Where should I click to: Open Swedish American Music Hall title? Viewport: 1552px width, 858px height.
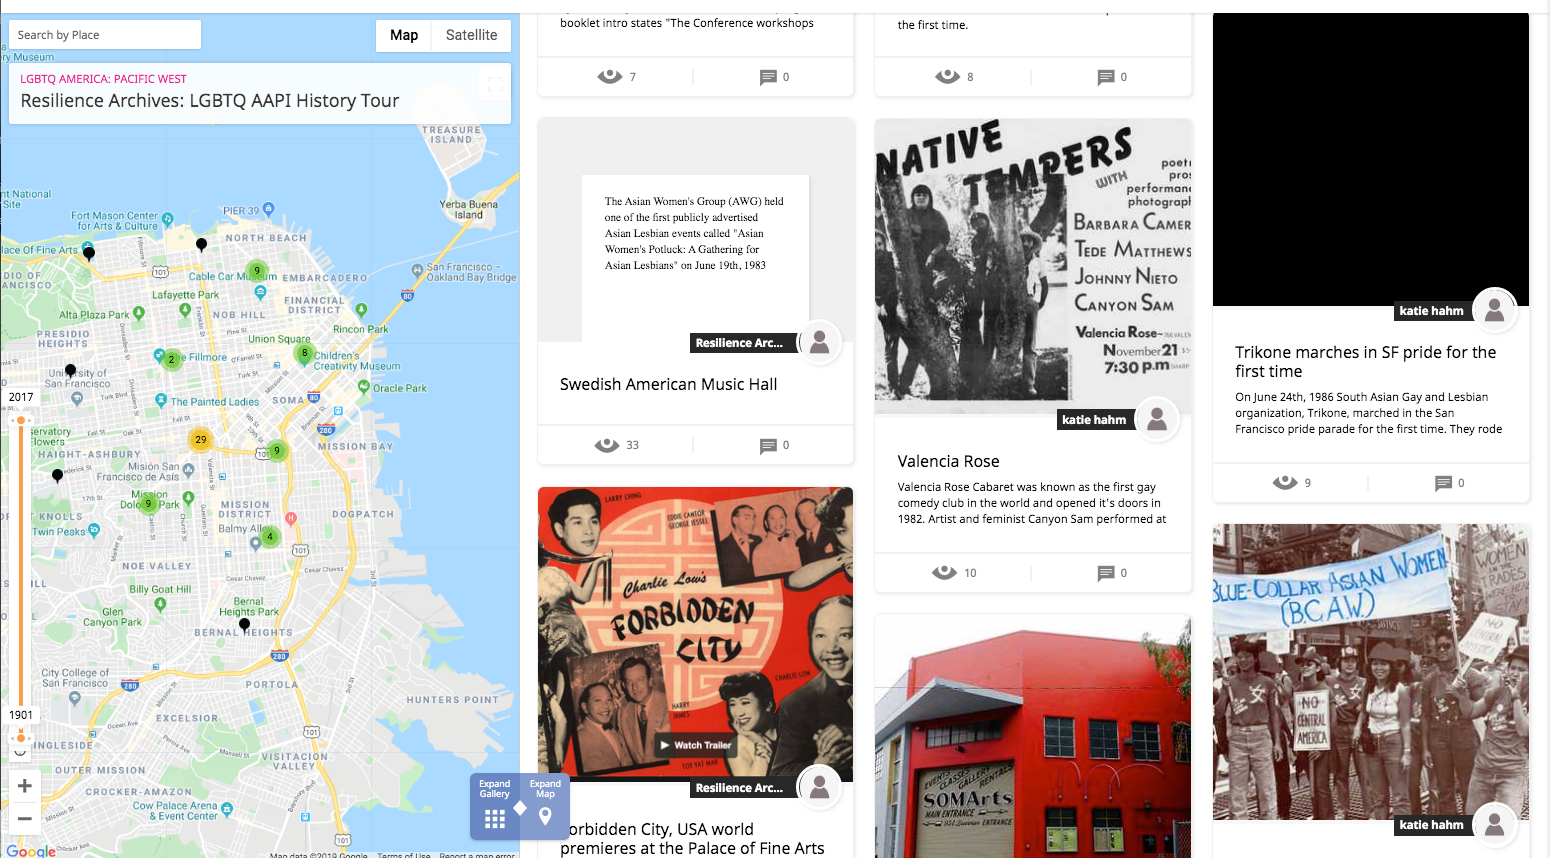click(668, 384)
